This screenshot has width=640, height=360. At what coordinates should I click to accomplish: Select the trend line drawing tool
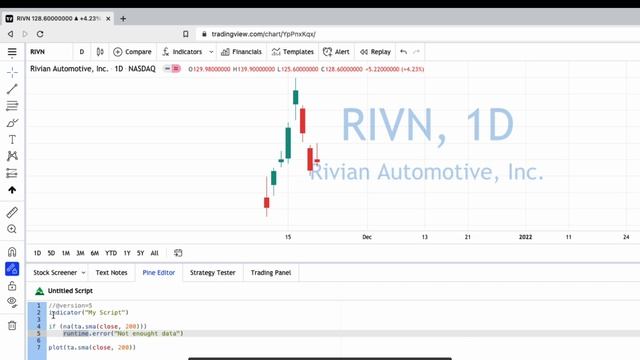click(x=12, y=89)
